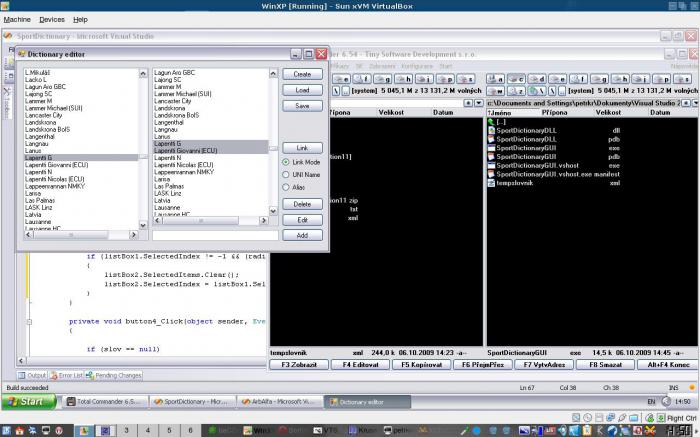Click the right list vertical scrollbar thumb
The width and height of the screenshot is (700, 437).
pos(273,148)
